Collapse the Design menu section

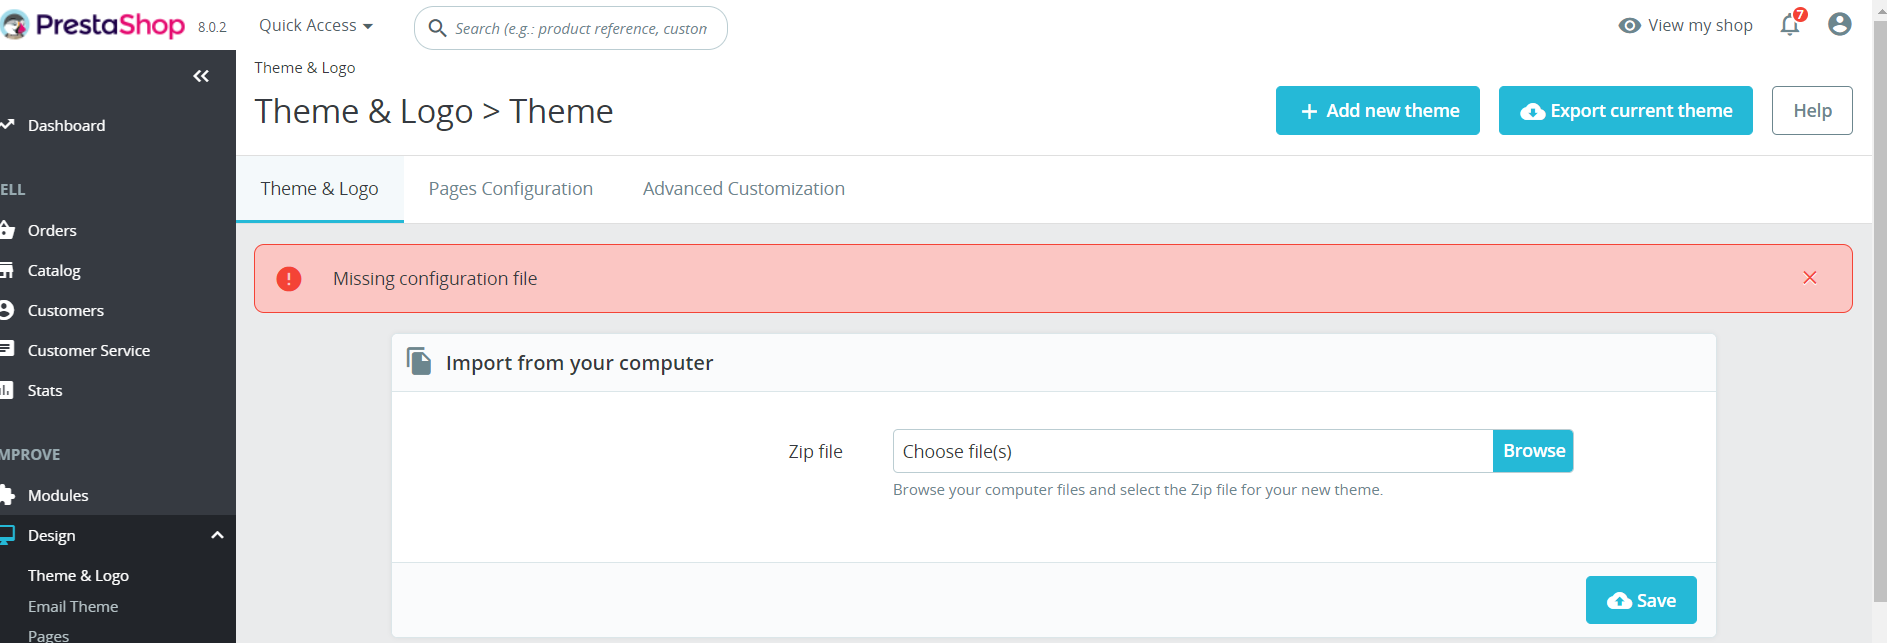217,535
